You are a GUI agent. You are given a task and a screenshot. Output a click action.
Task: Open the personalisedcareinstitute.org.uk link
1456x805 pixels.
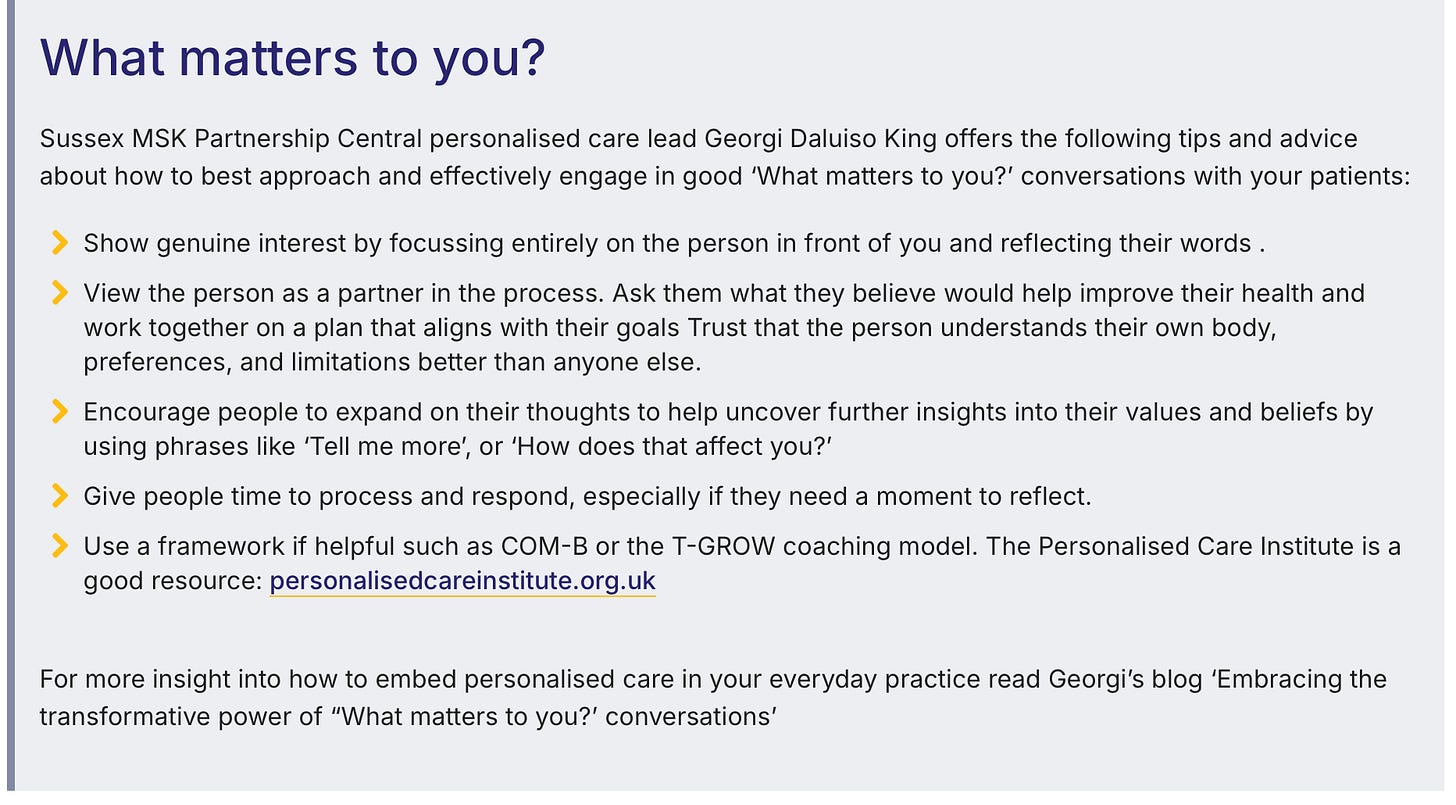462,580
